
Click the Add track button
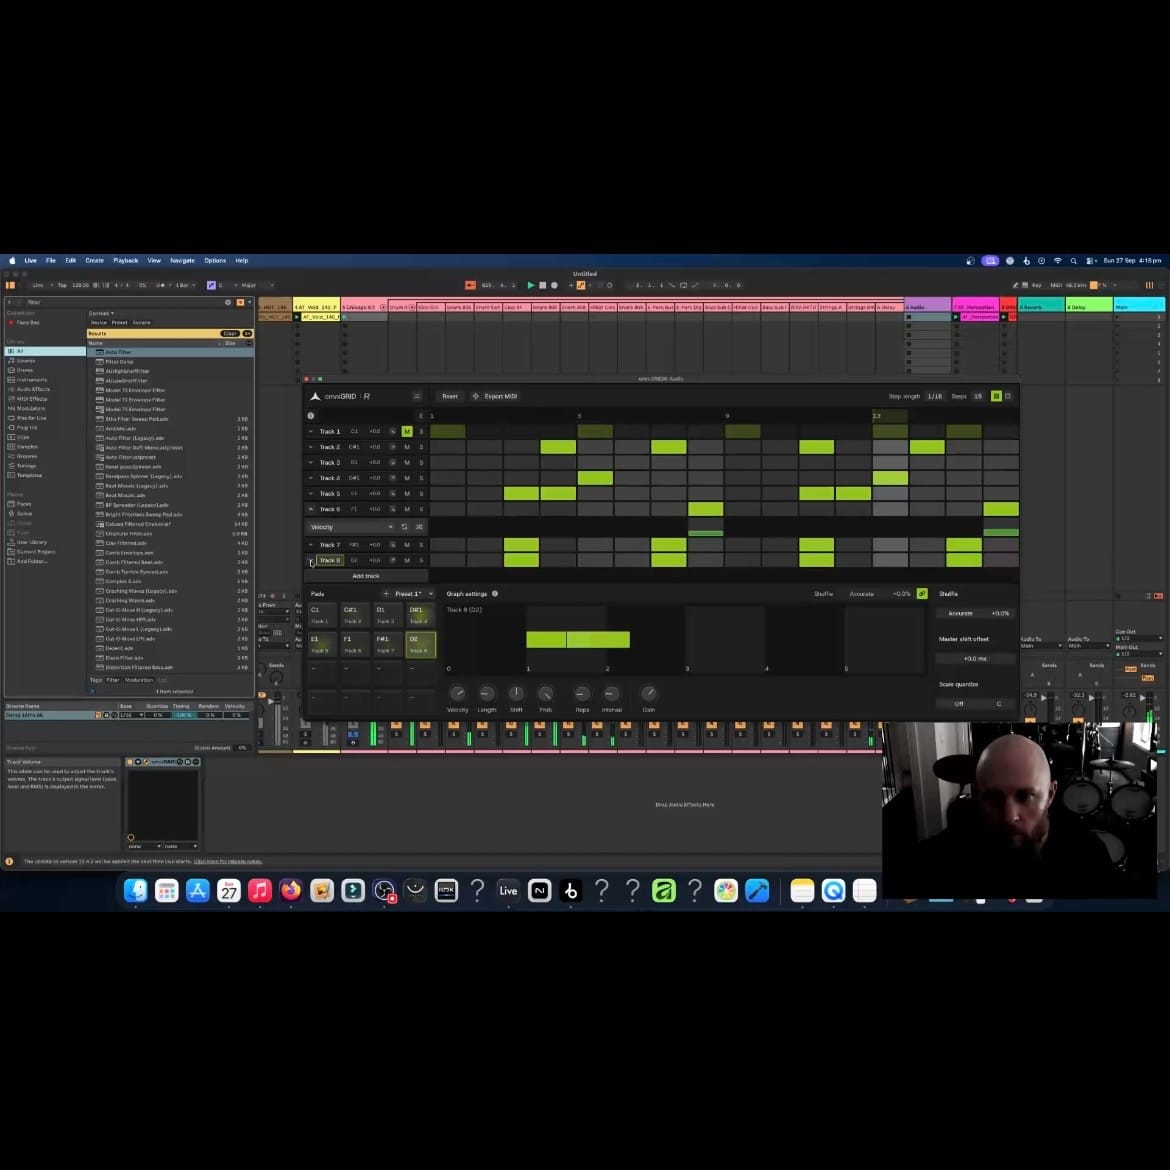point(366,576)
